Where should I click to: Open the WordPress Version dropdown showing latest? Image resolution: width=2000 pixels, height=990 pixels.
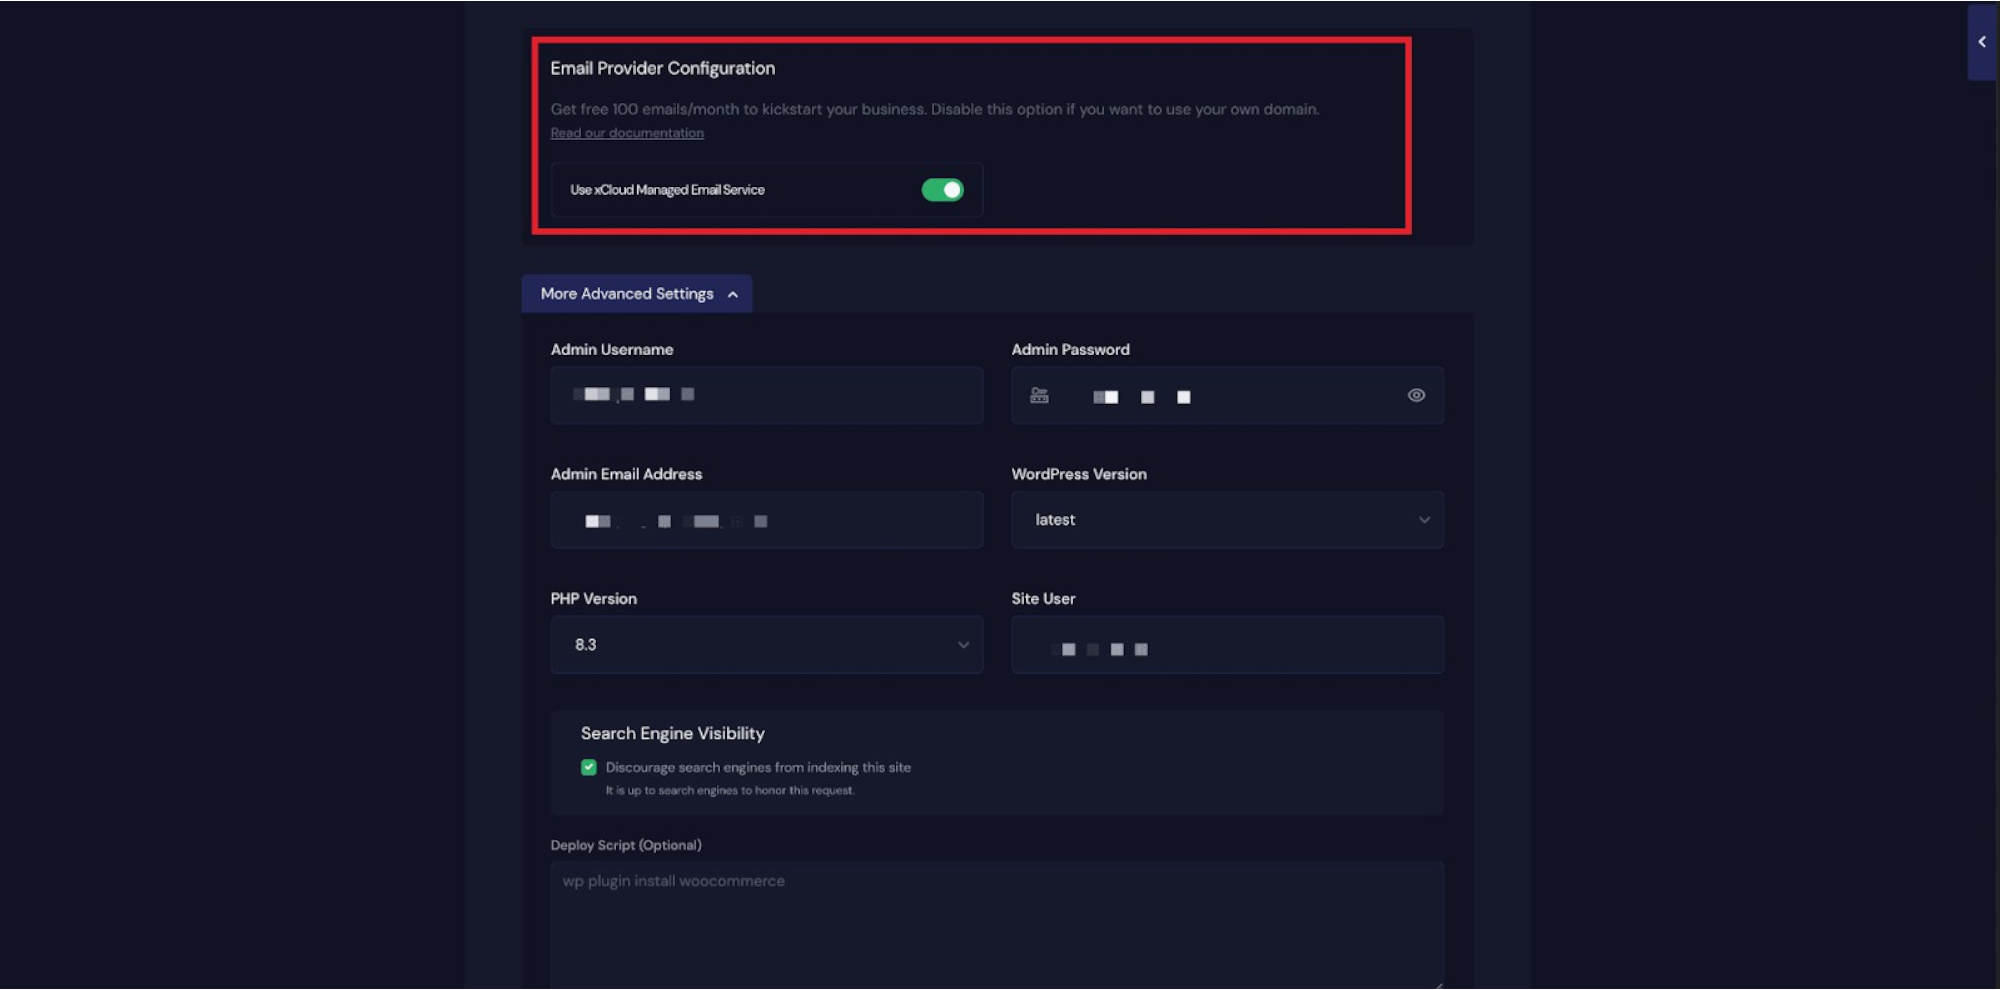(x=1226, y=520)
